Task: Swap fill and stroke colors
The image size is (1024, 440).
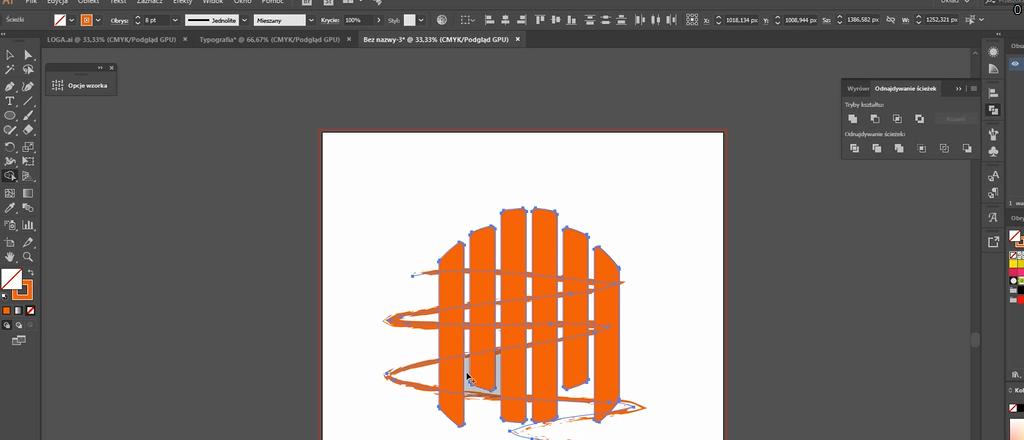Action: pyautogui.click(x=30, y=272)
